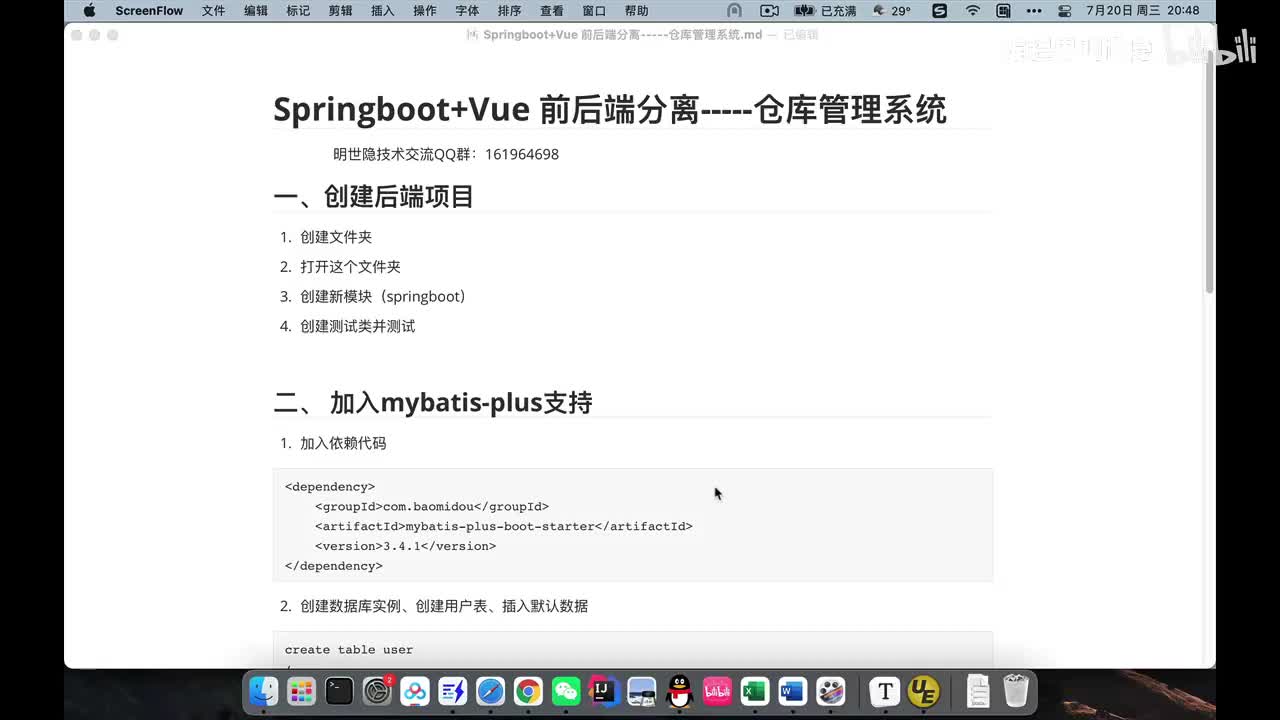Click the date and time 7月20日 周三 20:48
Image resolution: width=1280 pixels, height=720 pixels.
point(1143,11)
